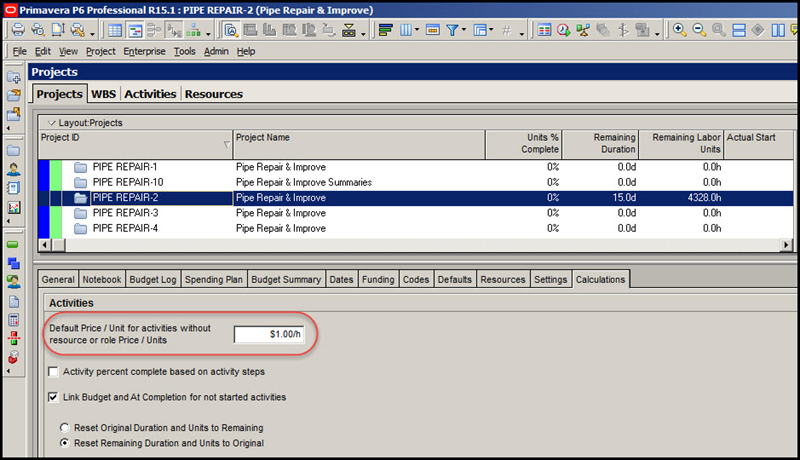Open the Resources sidebar person icon

pos(14,169)
